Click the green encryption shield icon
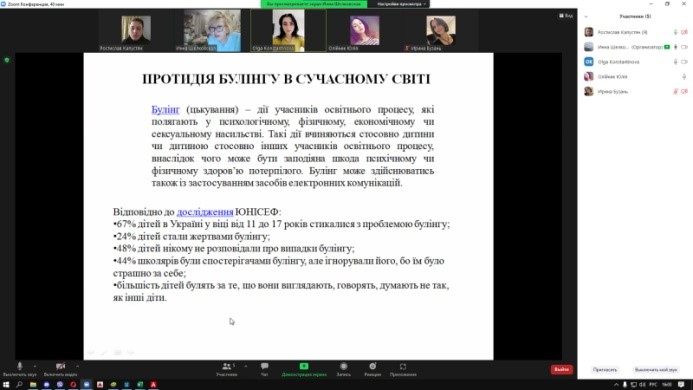 click(7, 60)
